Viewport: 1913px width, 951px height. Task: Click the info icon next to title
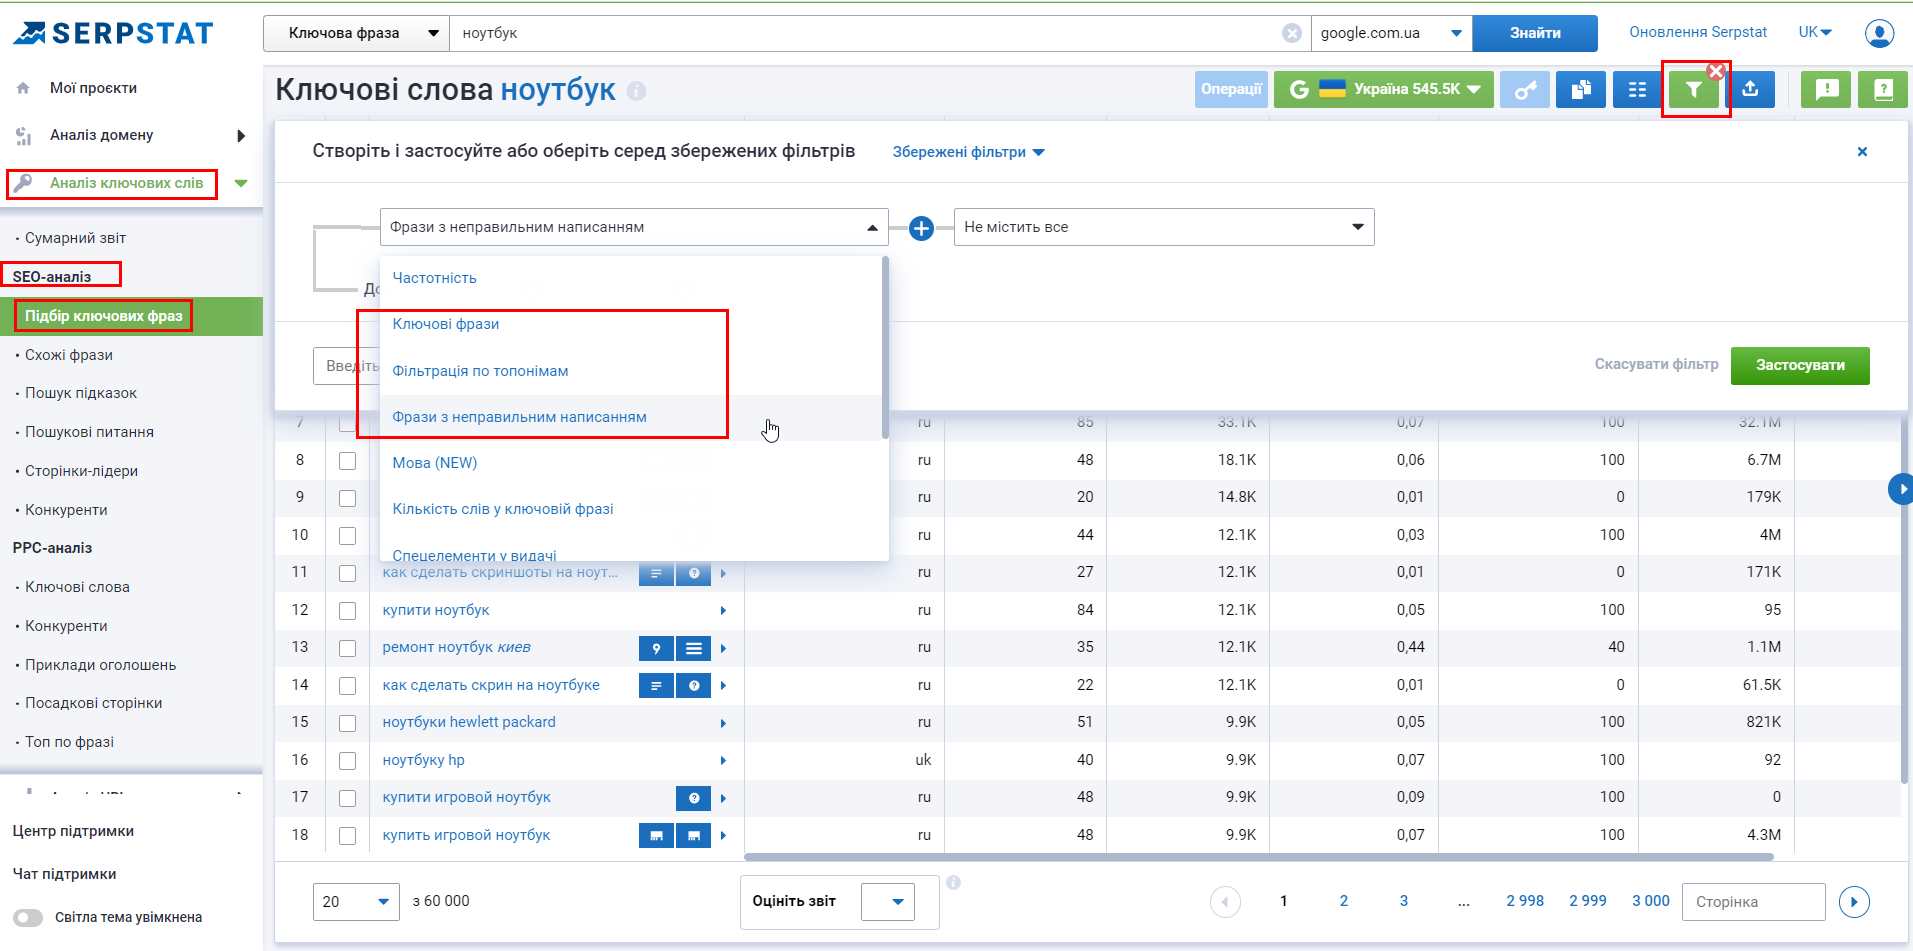[636, 91]
